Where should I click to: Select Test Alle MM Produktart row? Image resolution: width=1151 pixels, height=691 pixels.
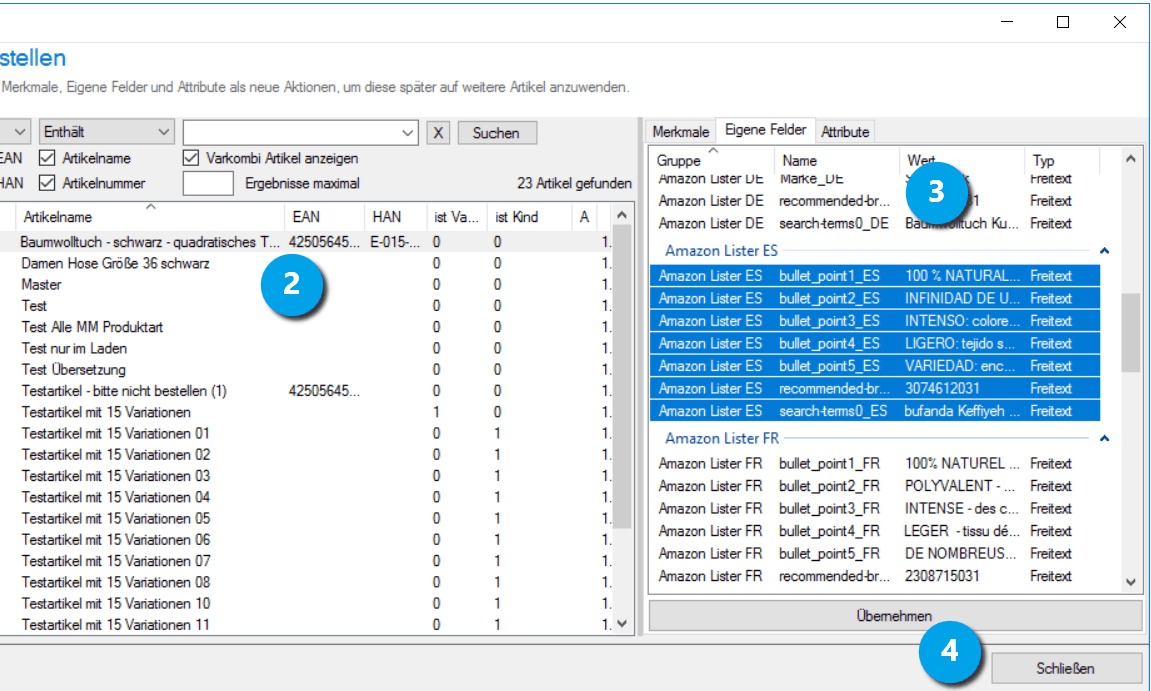[305, 327]
